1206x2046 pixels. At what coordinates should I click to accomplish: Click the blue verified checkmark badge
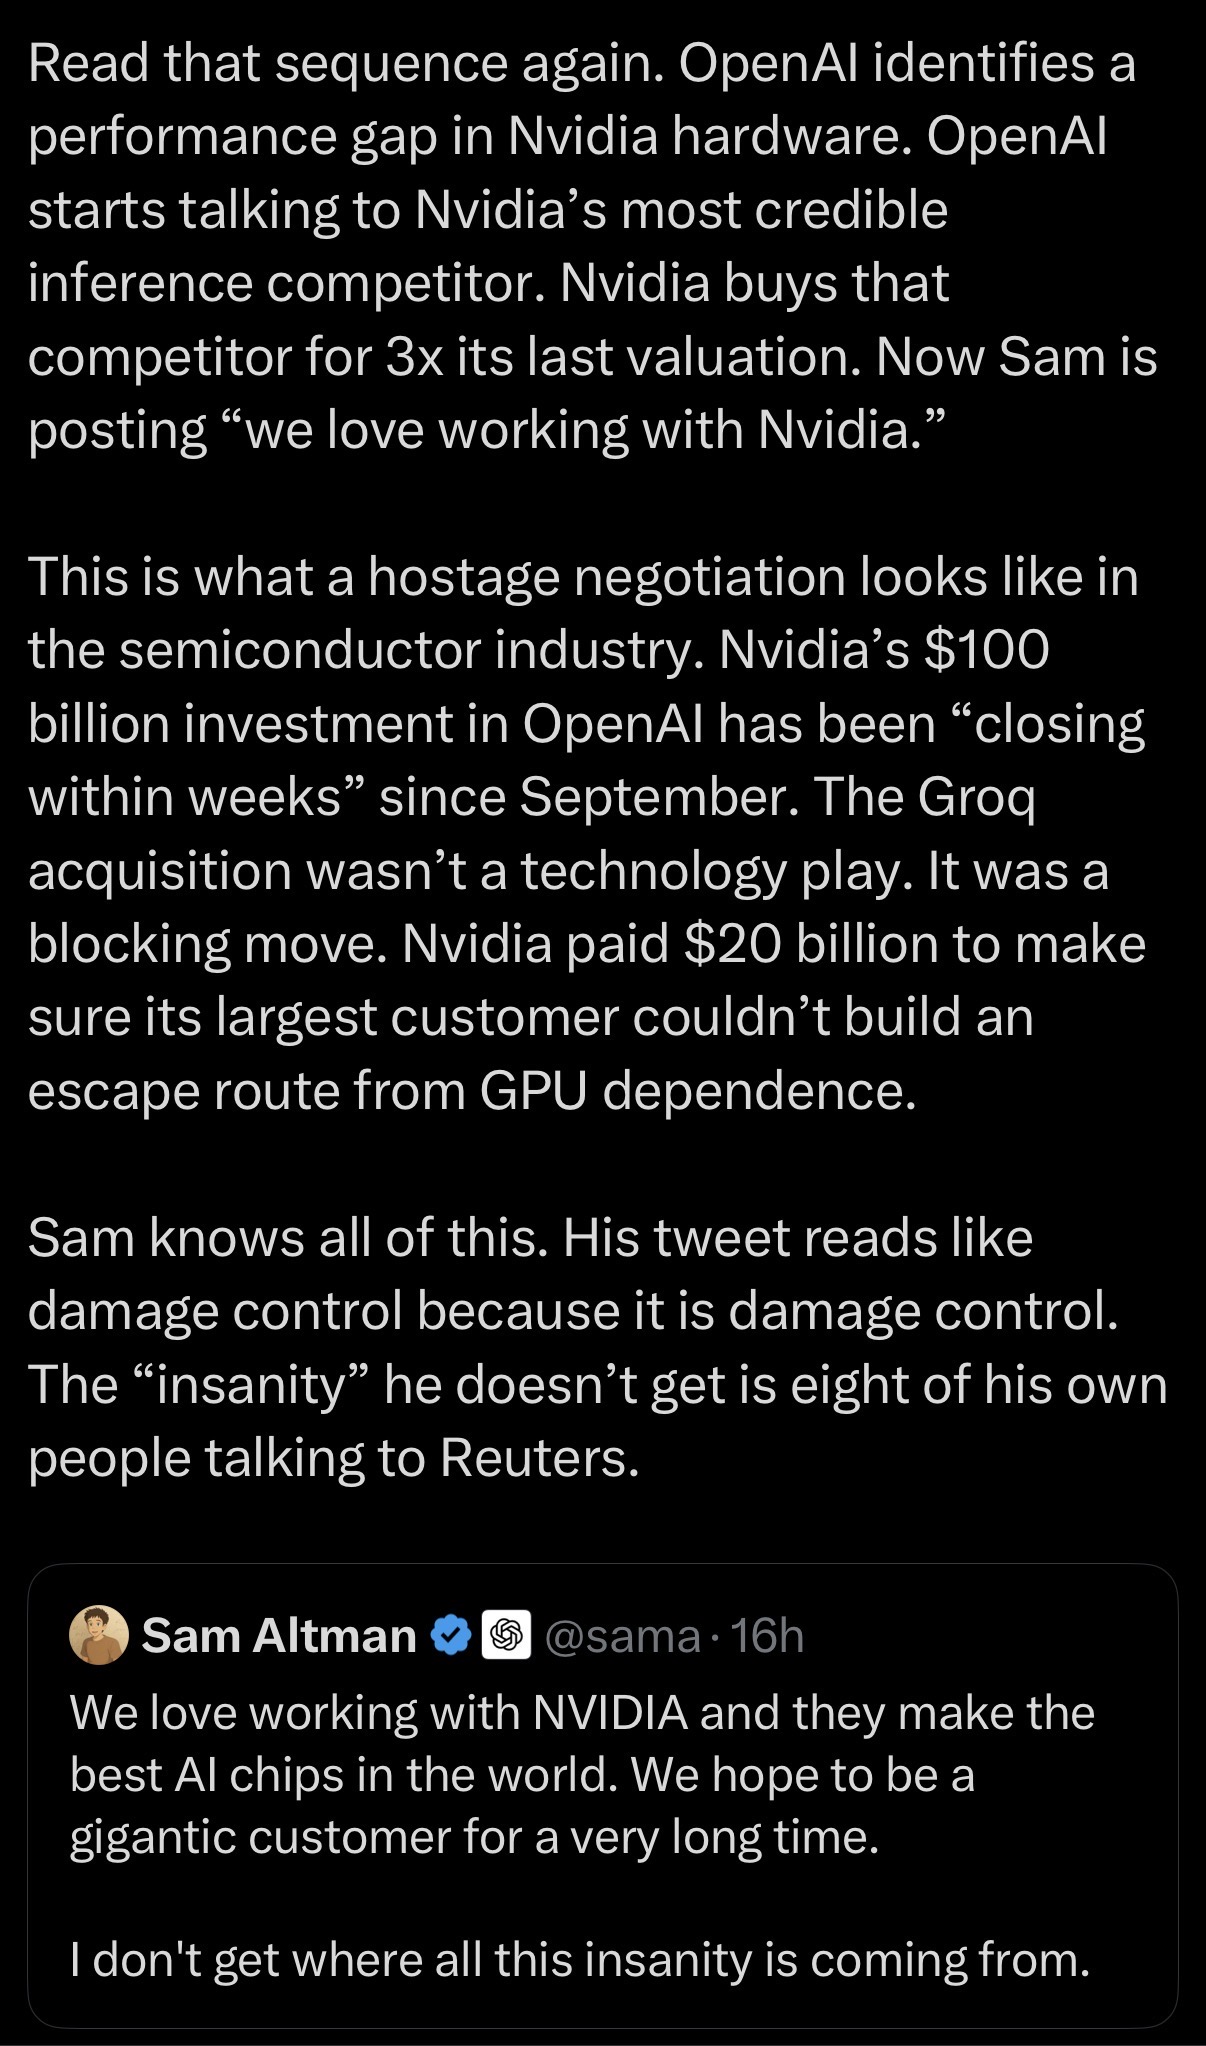pos(451,1636)
